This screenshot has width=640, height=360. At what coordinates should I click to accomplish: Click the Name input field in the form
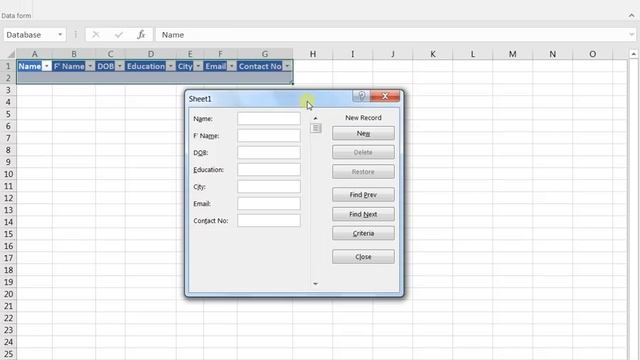point(269,119)
